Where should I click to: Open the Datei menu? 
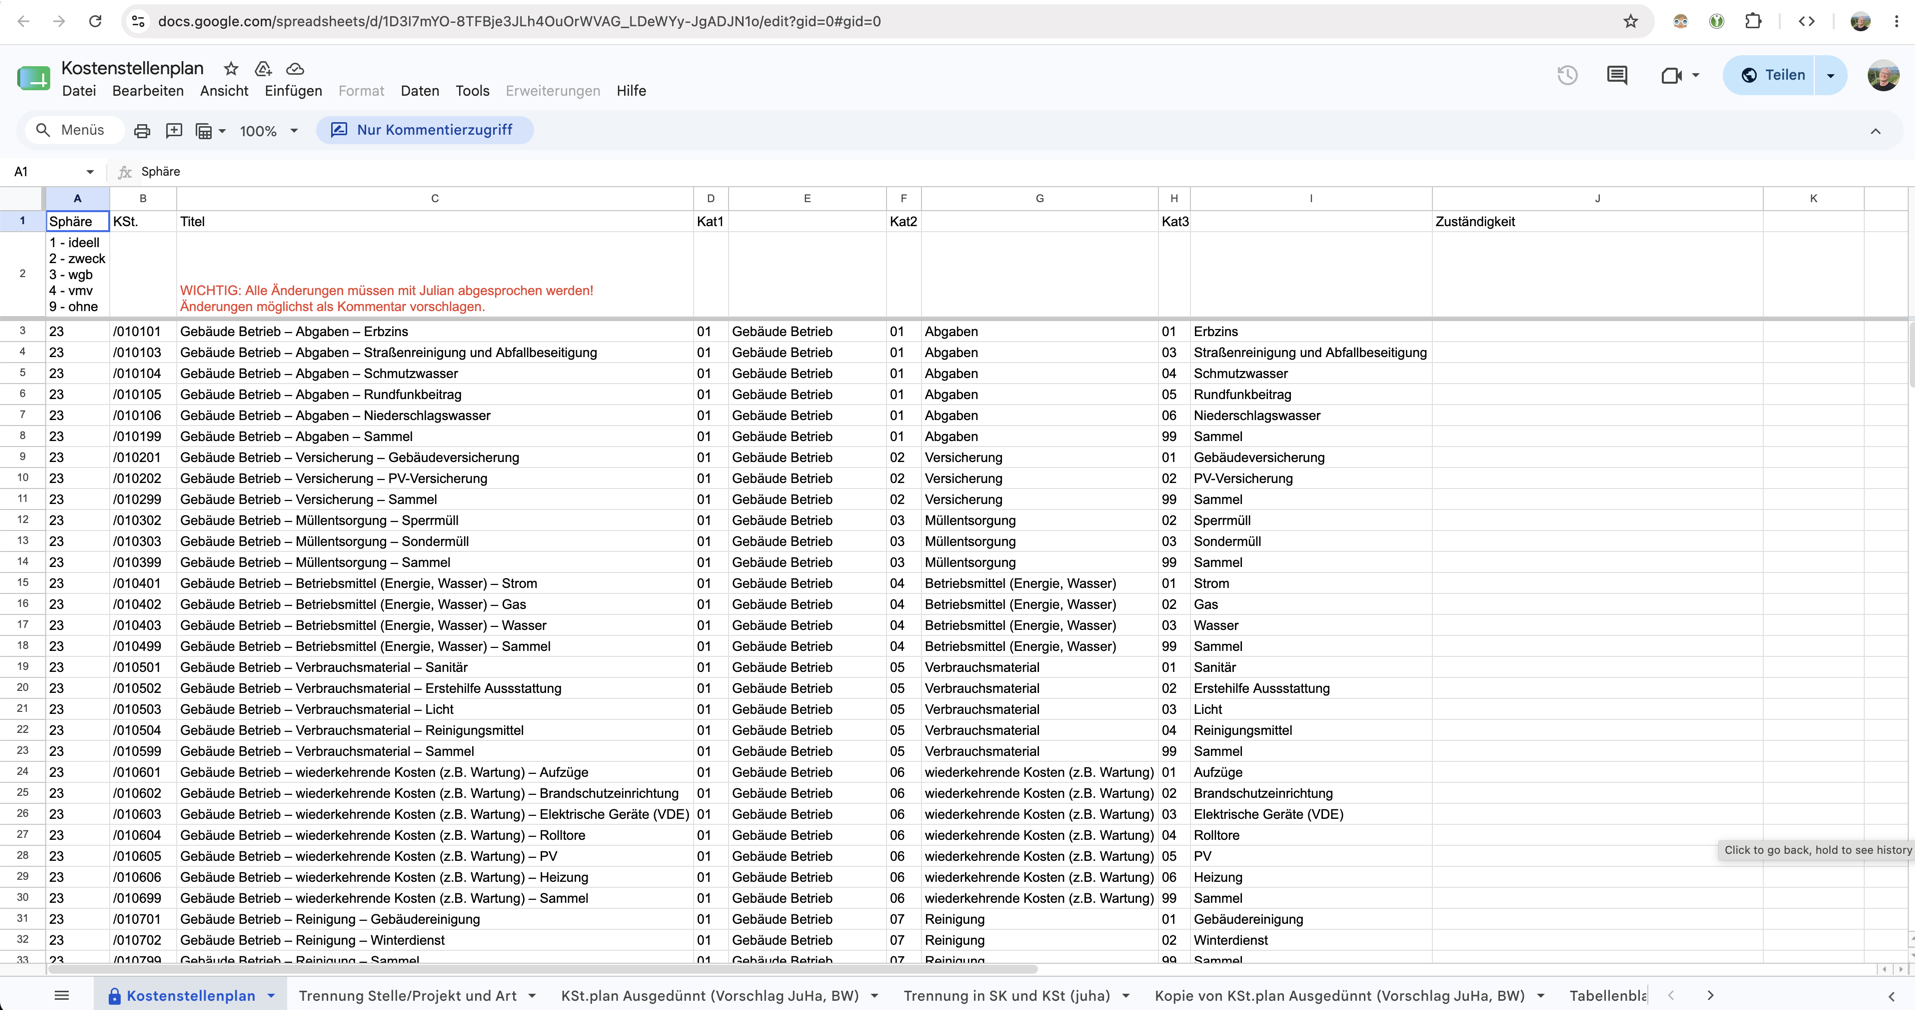[x=79, y=91]
